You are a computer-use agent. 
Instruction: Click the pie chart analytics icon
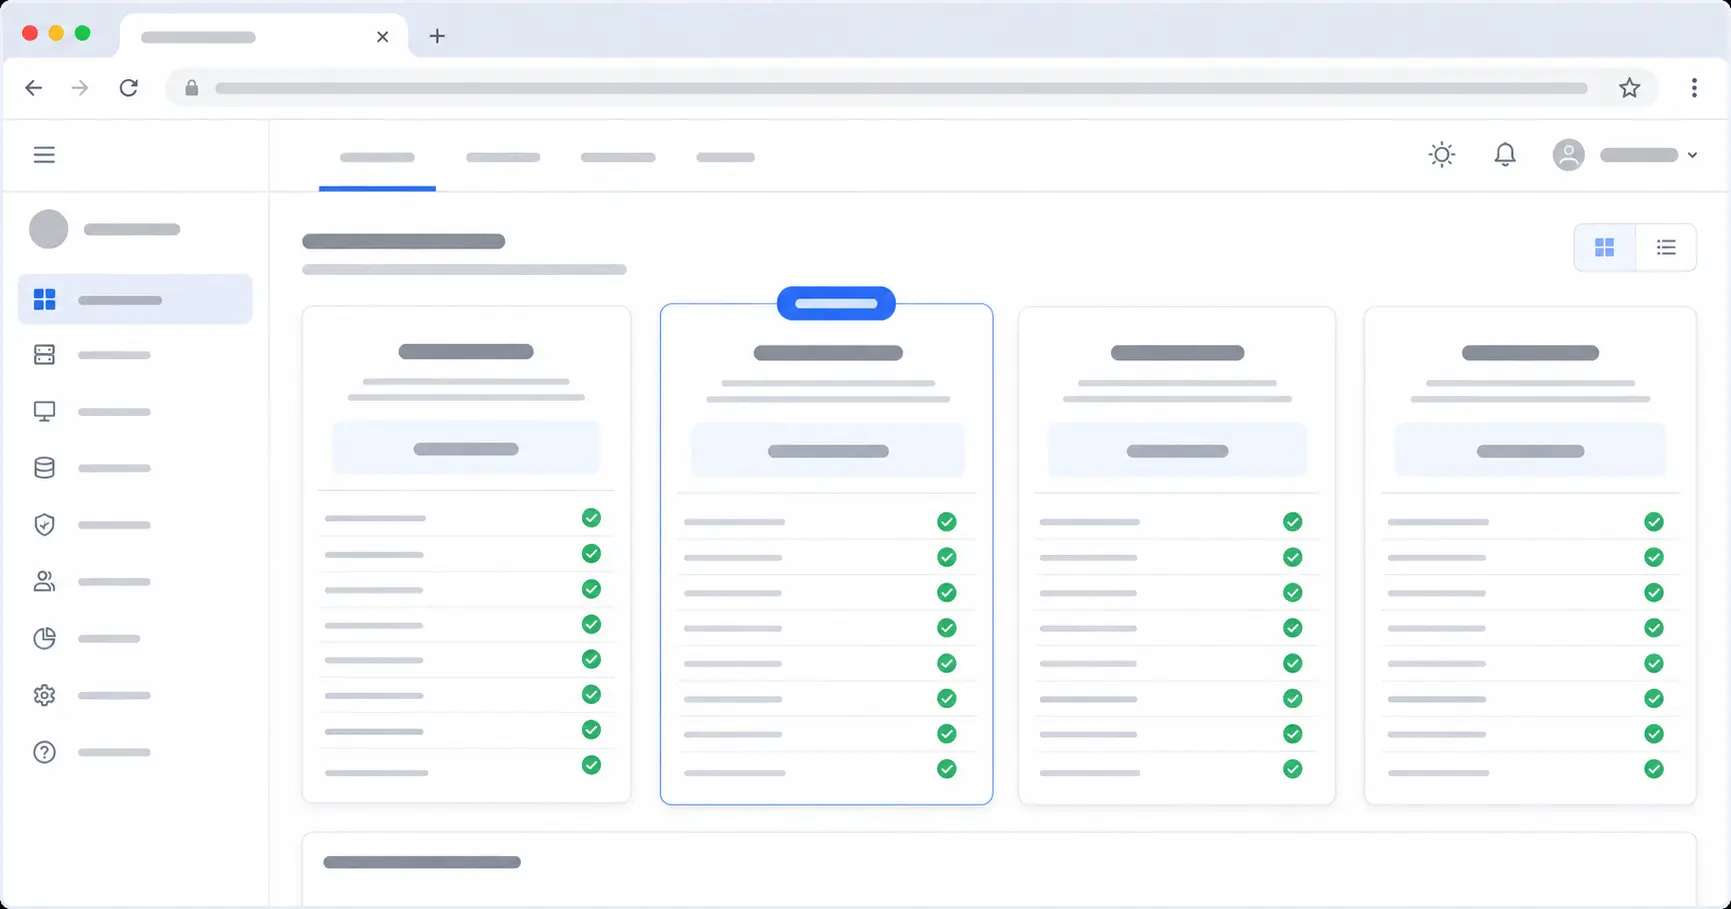pyautogui.click(x=44, y=638)
